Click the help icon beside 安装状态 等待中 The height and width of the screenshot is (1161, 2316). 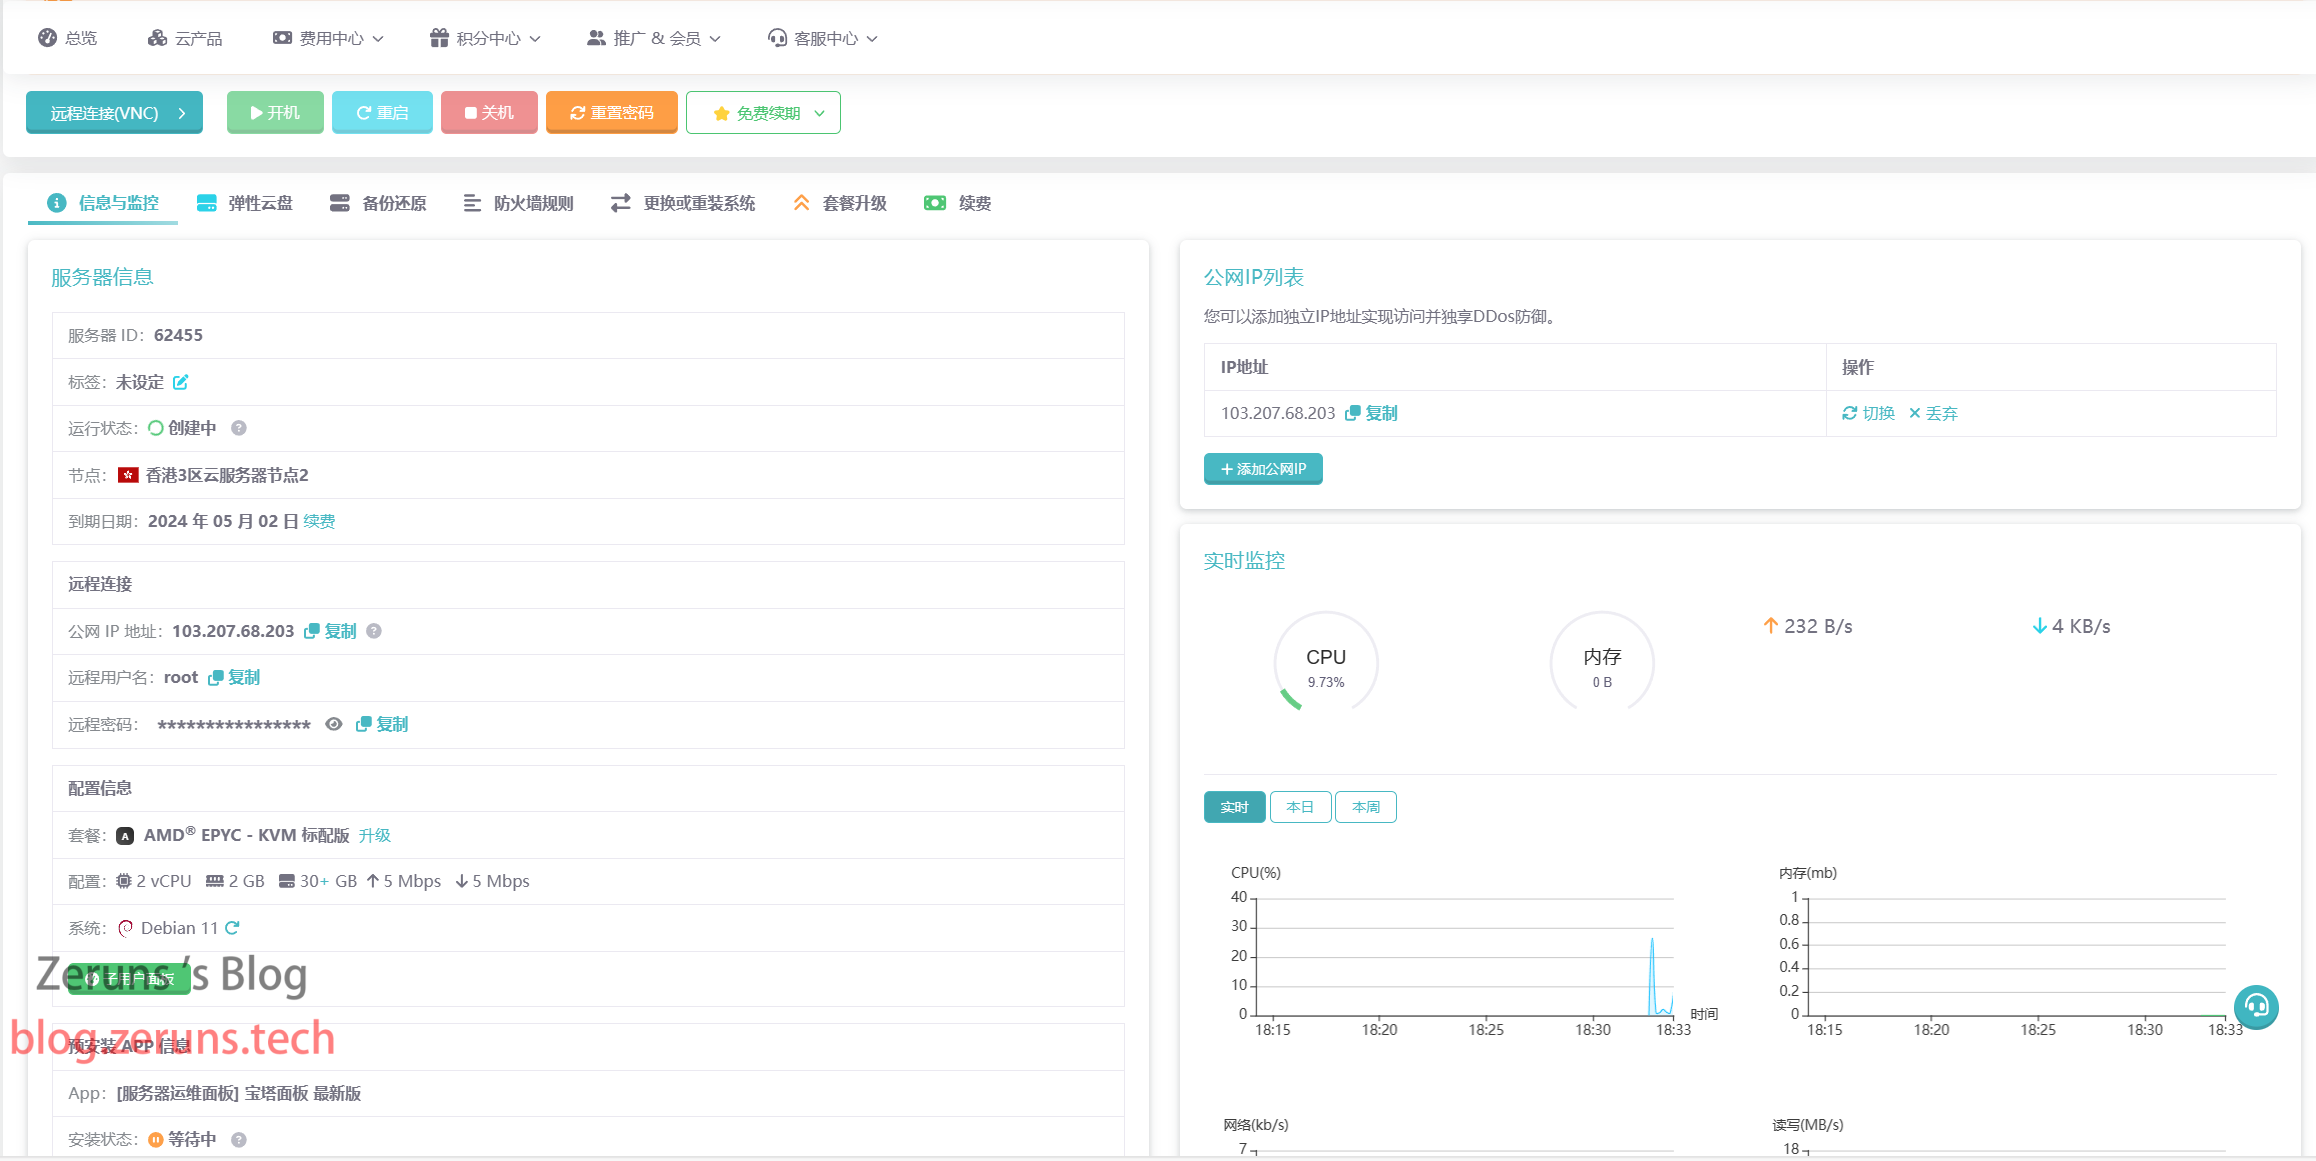[x=239, y=1139]
